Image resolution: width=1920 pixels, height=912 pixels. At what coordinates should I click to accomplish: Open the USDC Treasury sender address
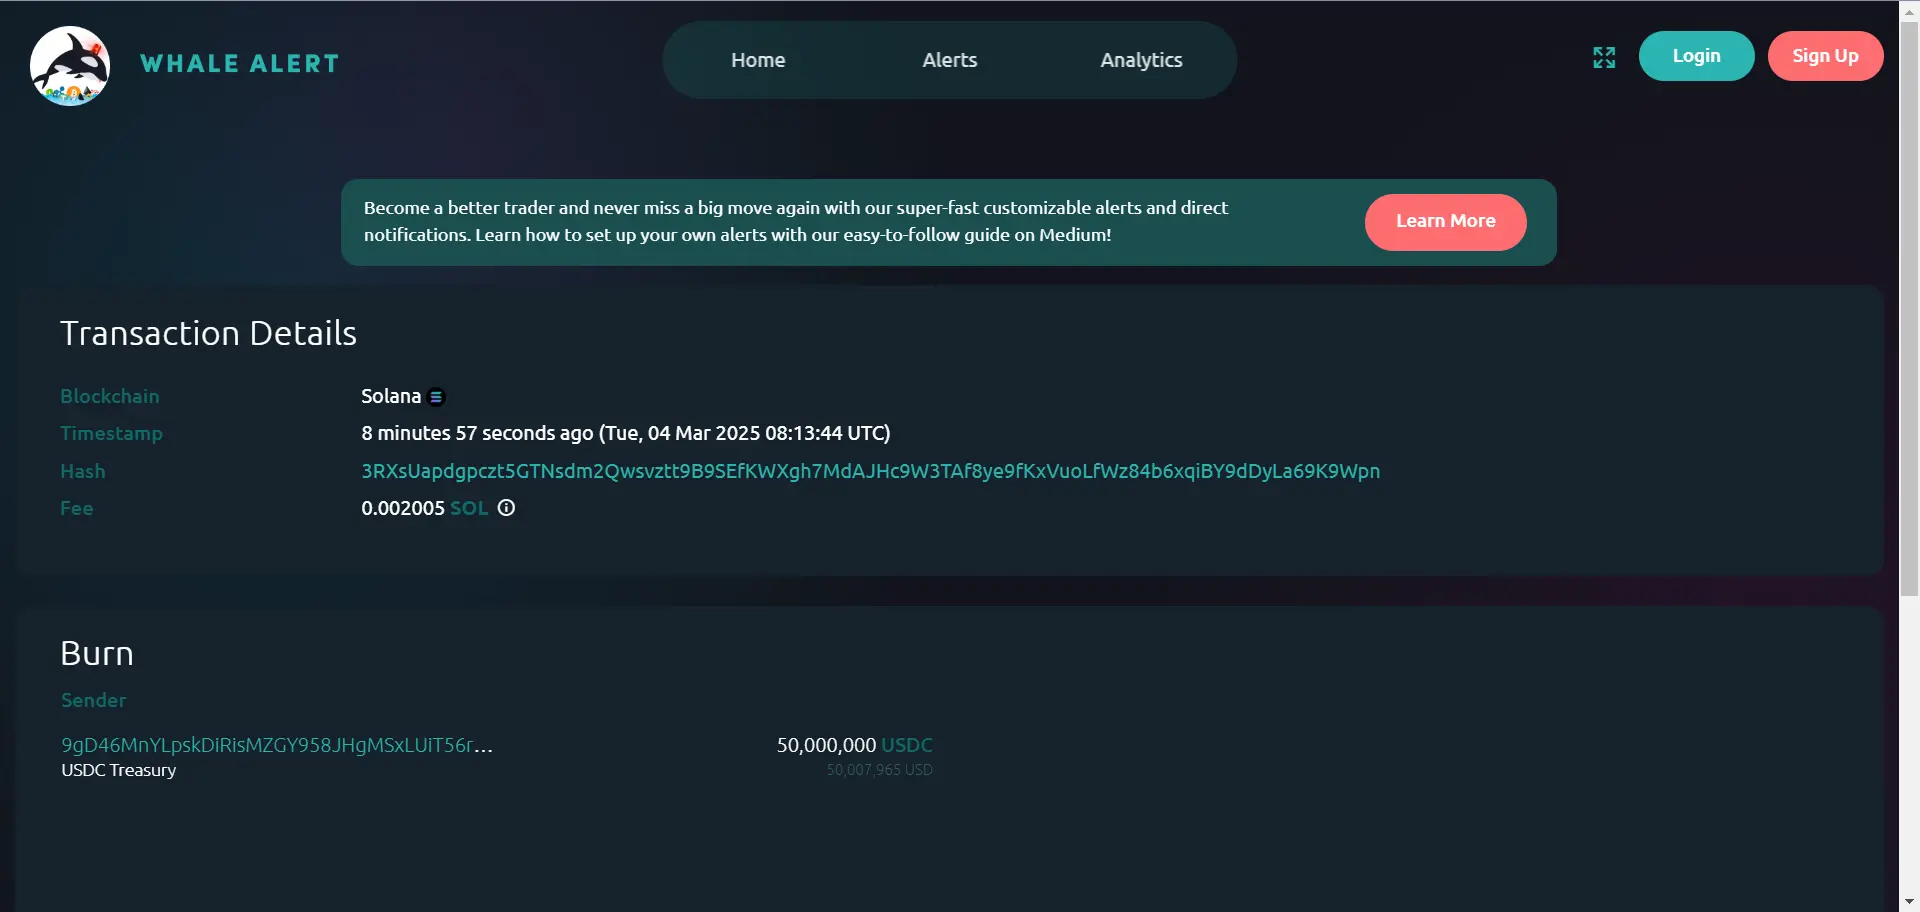pos(277,745)
